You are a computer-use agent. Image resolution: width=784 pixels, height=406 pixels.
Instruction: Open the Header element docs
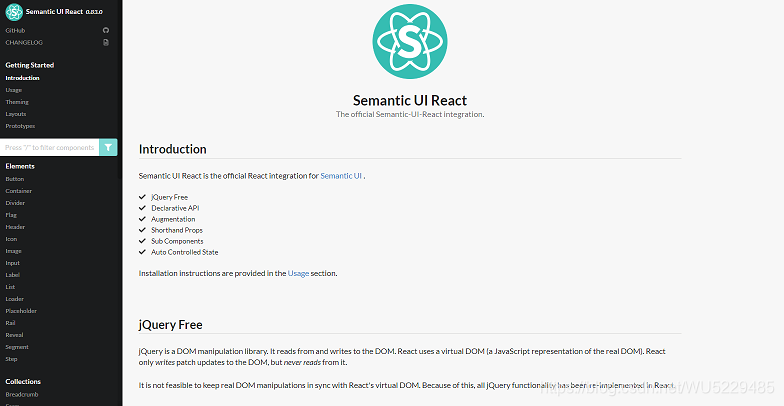(15, 227)
